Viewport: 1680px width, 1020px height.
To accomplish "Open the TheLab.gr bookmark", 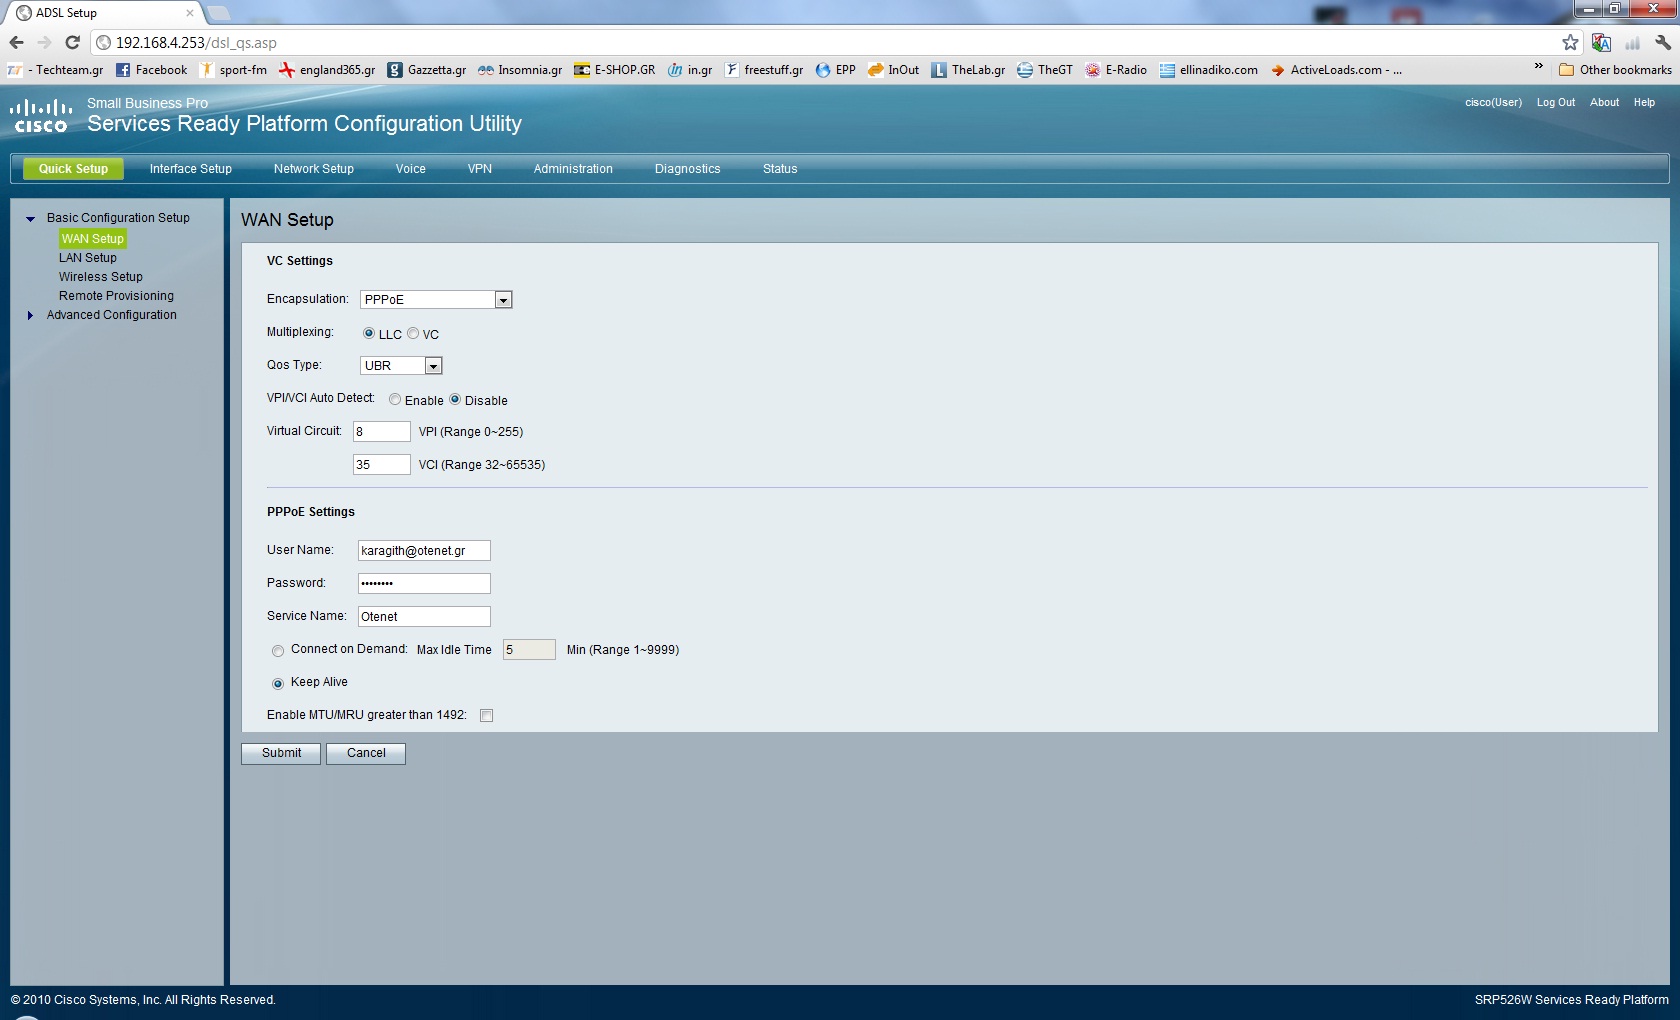I will pyautogui.click(x=969, y=70).
